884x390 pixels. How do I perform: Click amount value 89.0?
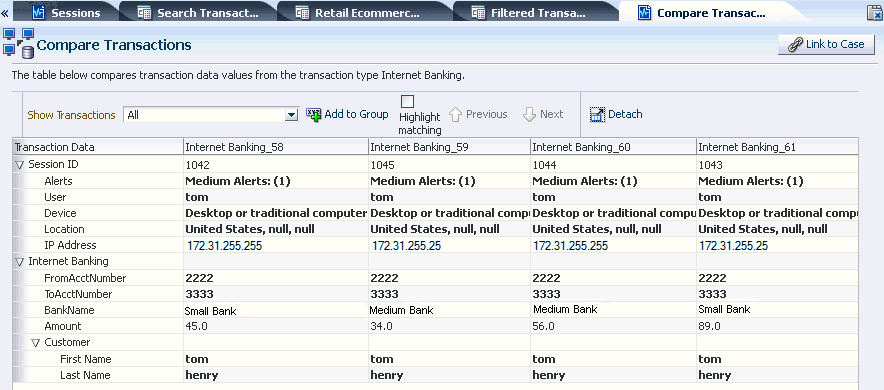pos(709,326)
